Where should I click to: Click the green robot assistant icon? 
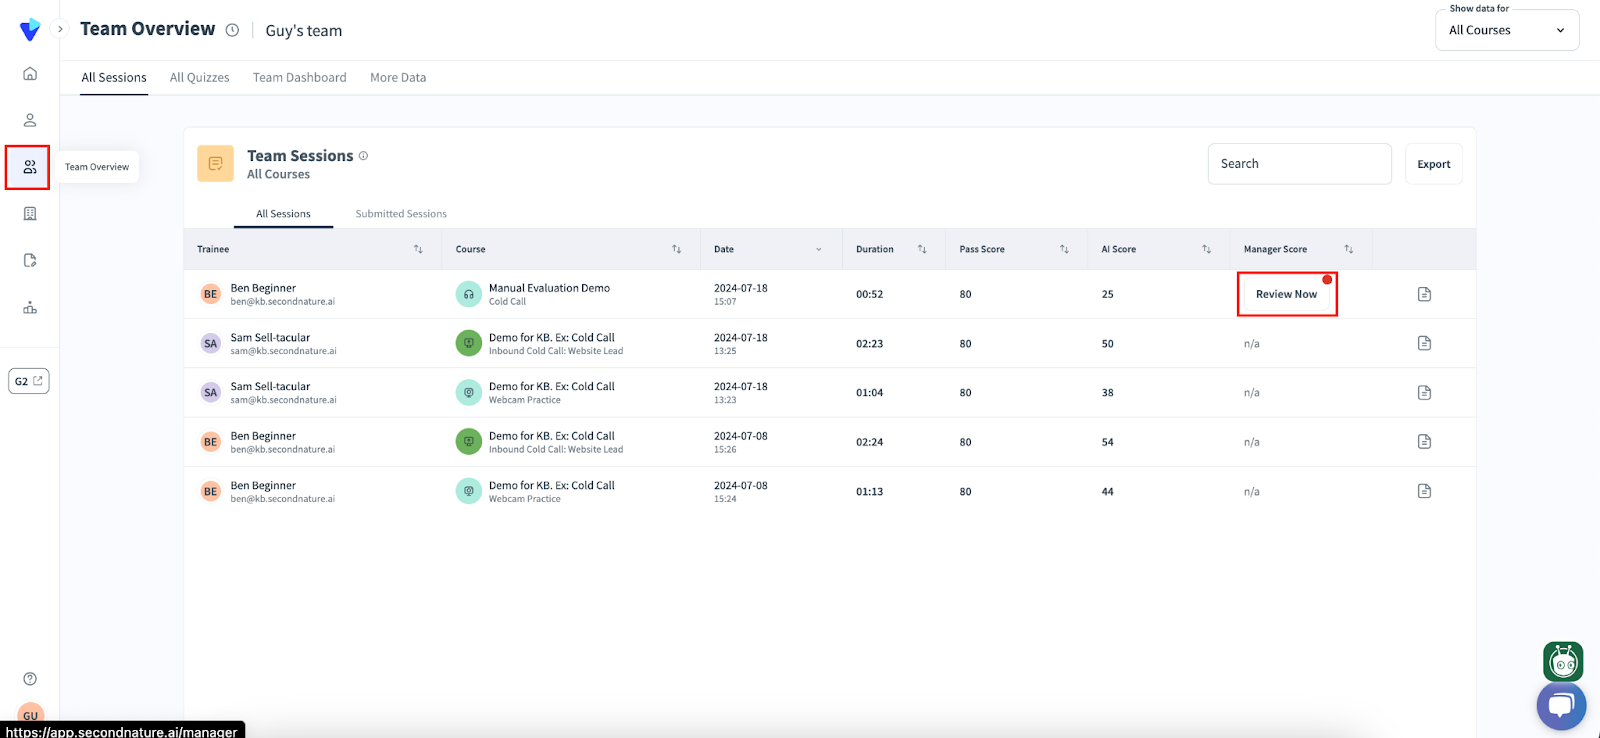(x=1562, y=662)
